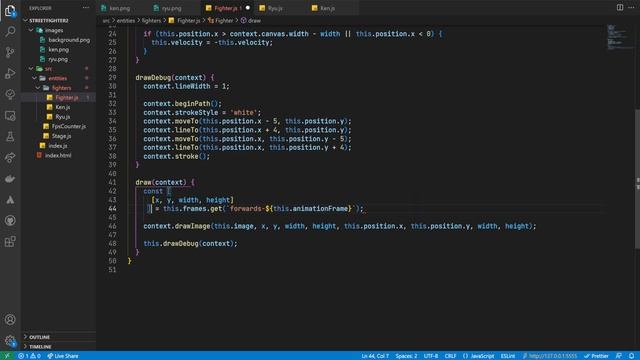
Task: Collapse STREETFIGHTER2 root folder
Action: point(26,20)
